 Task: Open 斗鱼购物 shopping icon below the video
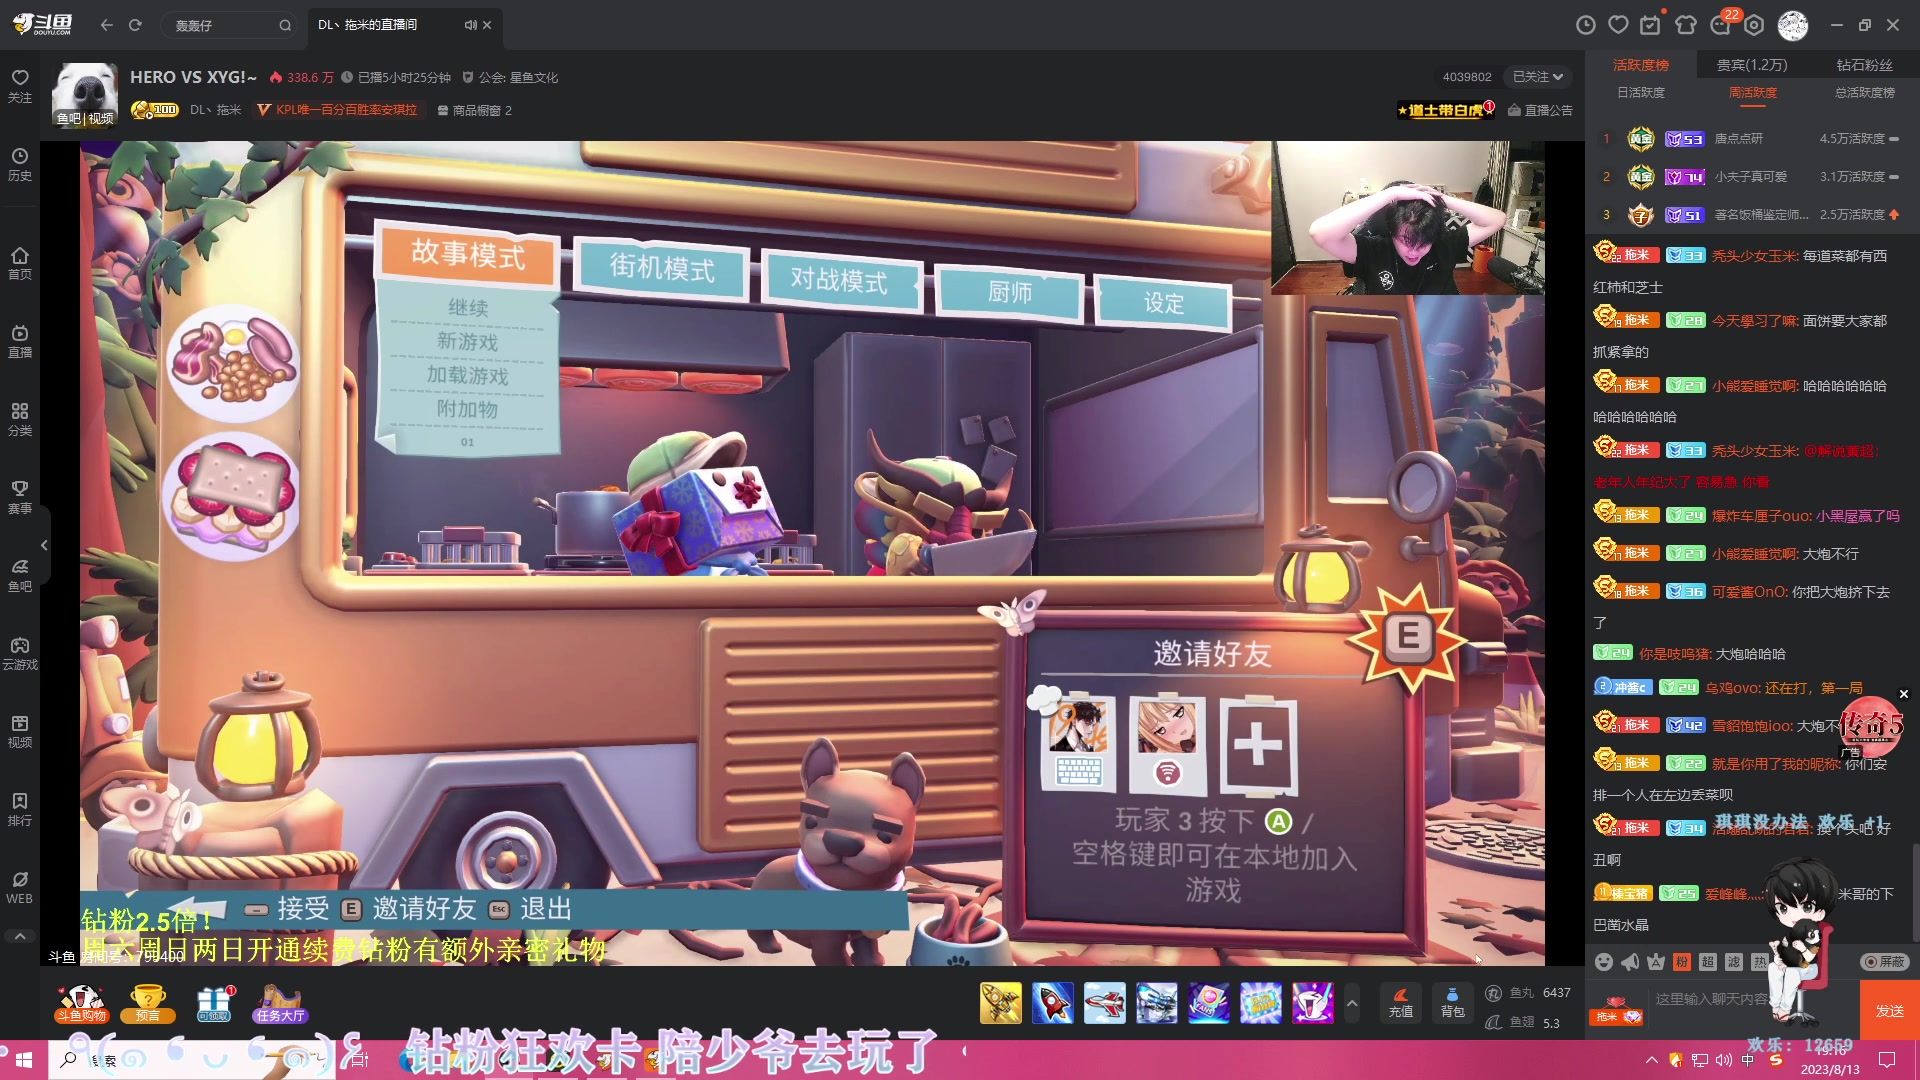coord(82,1003)
